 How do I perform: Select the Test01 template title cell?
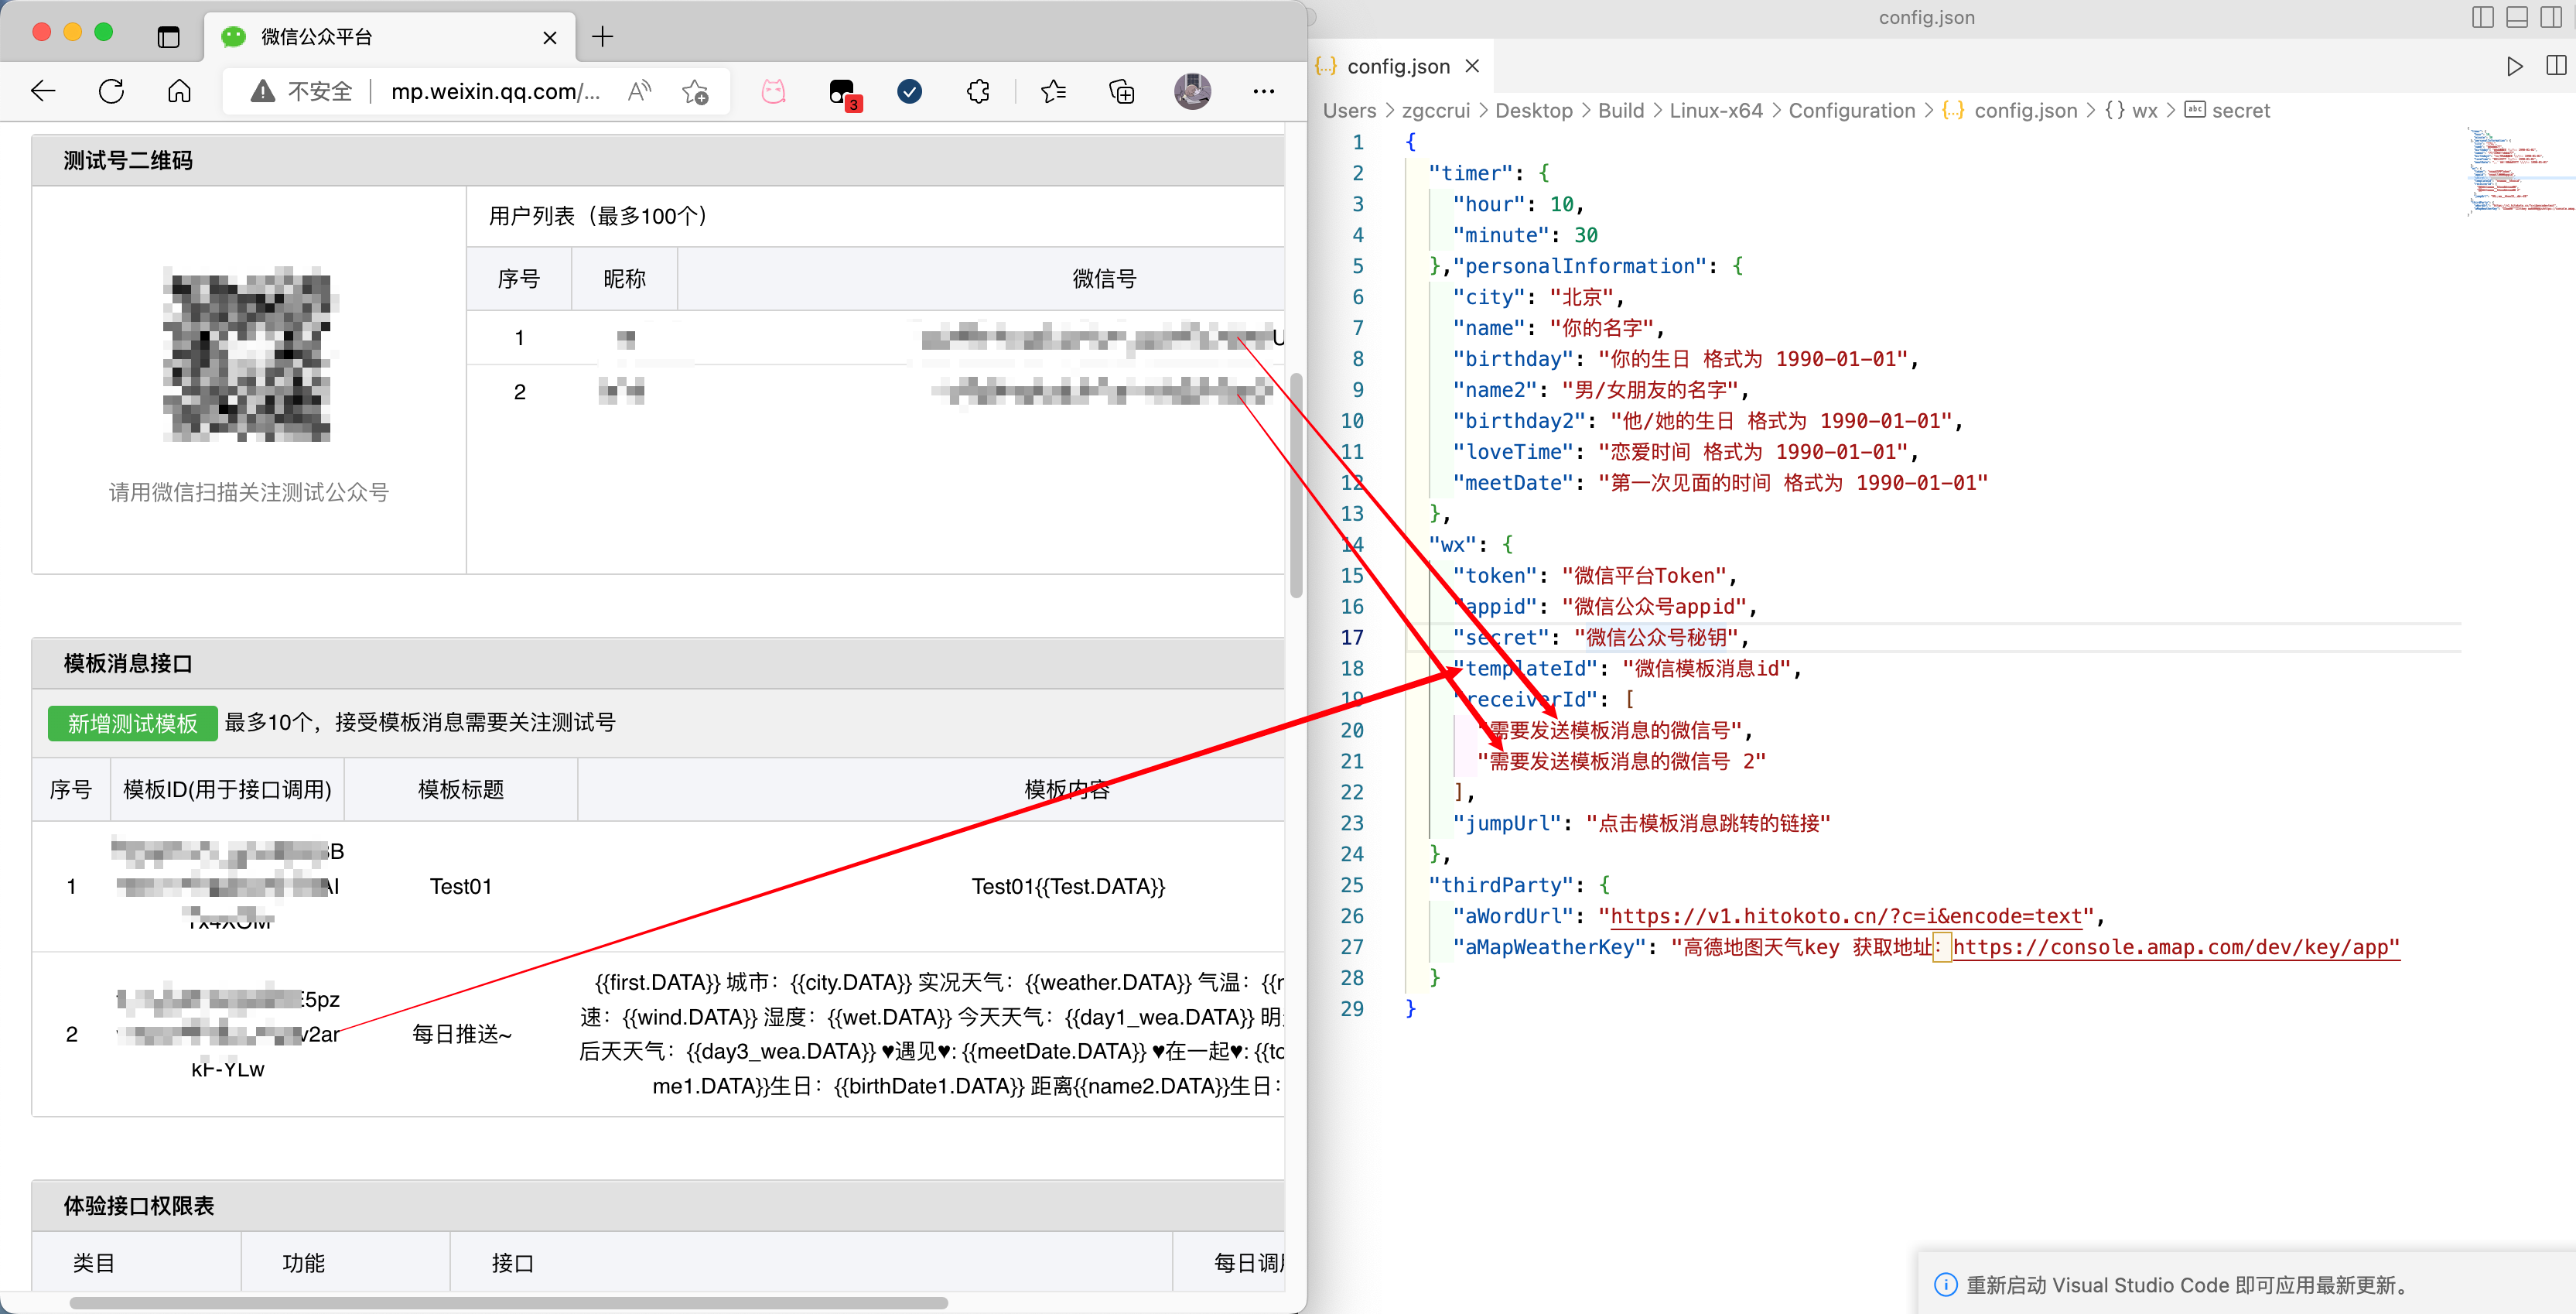point(460,886)
